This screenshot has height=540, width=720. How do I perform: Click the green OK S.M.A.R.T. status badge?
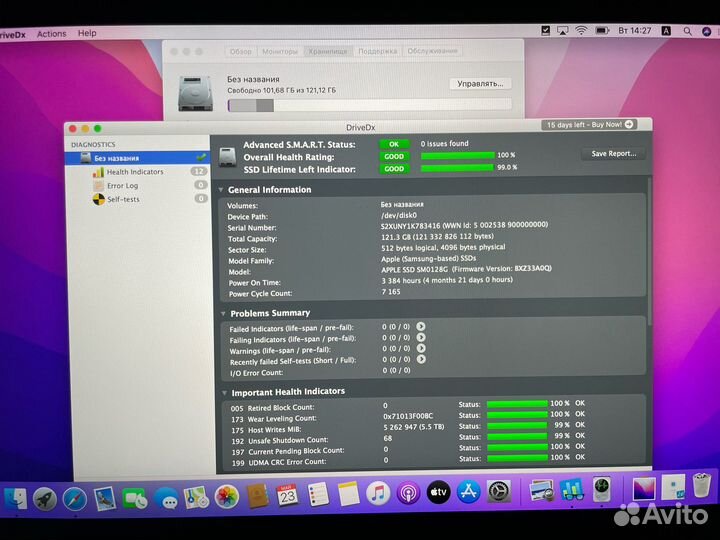point(394,144)
